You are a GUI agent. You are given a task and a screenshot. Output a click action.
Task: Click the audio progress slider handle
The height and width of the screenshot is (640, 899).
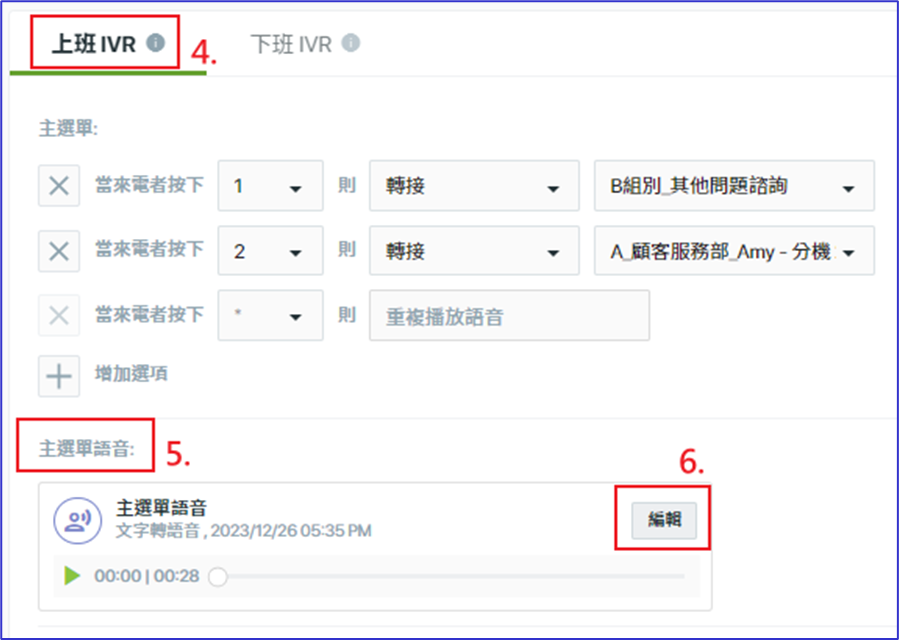click(x=218, y=576)
